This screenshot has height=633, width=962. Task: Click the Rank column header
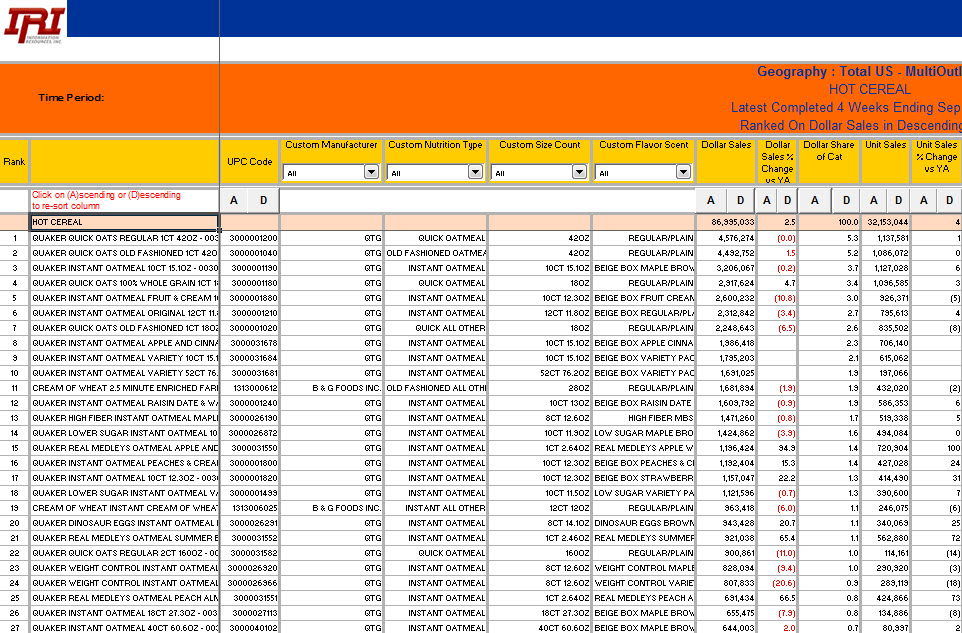coord(15,162)
